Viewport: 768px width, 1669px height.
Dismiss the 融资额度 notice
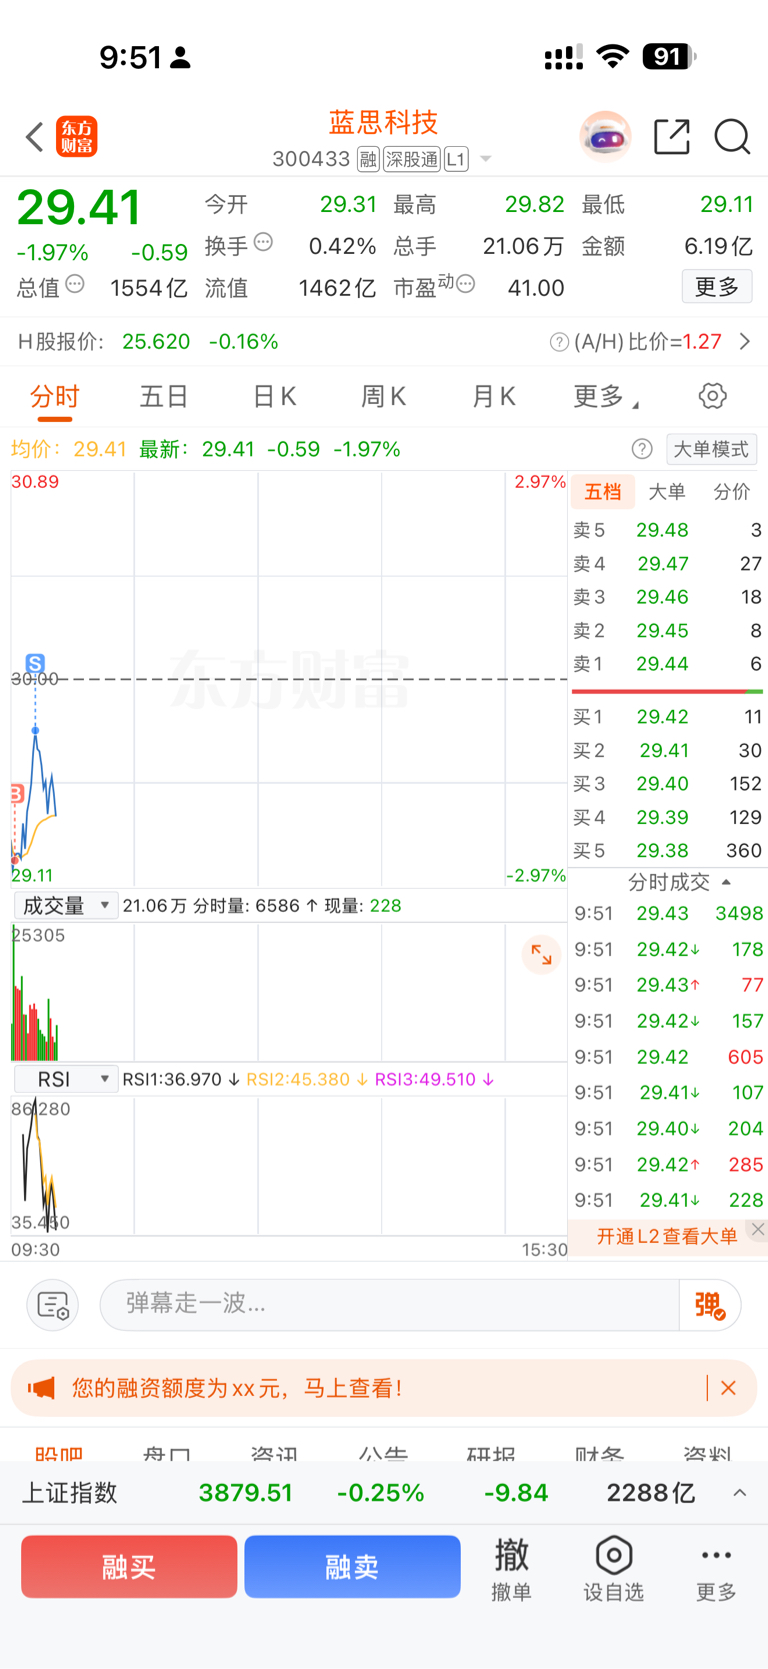click(728, 1388)
